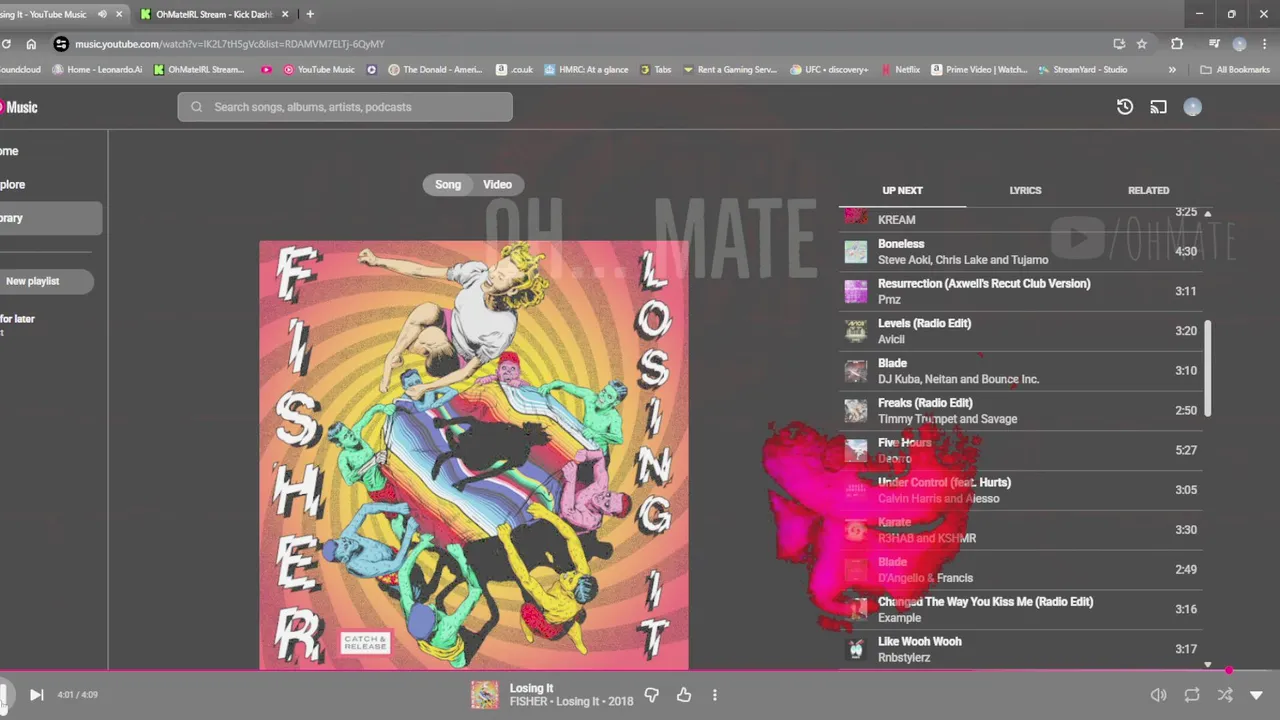Screen dimensions: 1280x720
Task: Click the small album thumbnail in player bar
Action: pos(485,694)
